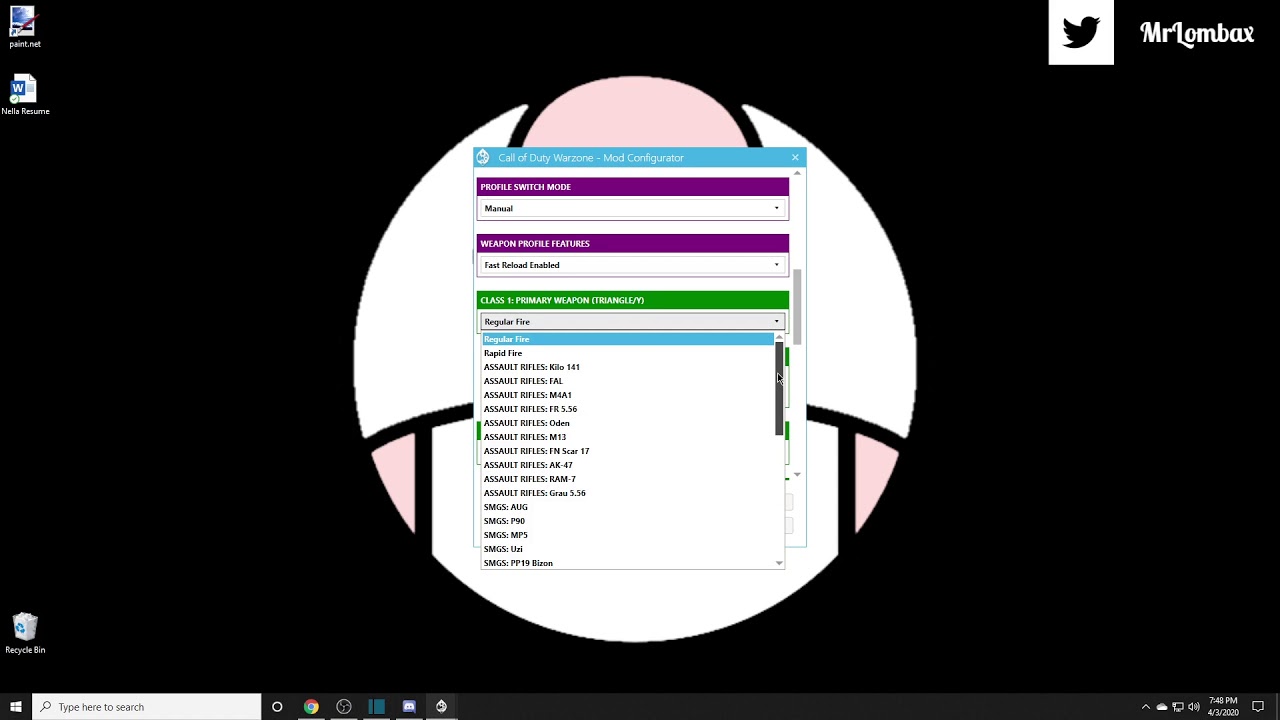Click the configurator window scrollbar thumb
Image resolution: width=1280 pixels, height=720 pixels.
798,307
